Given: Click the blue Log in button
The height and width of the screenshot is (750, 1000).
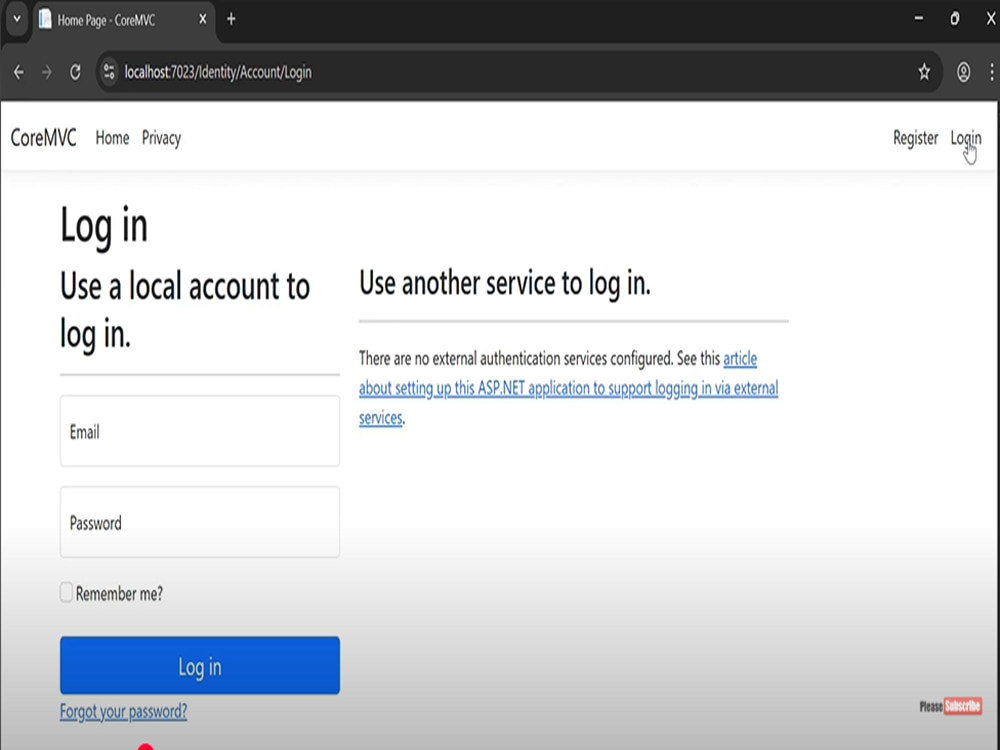Looking at the screenshot, I should (200, 665).
